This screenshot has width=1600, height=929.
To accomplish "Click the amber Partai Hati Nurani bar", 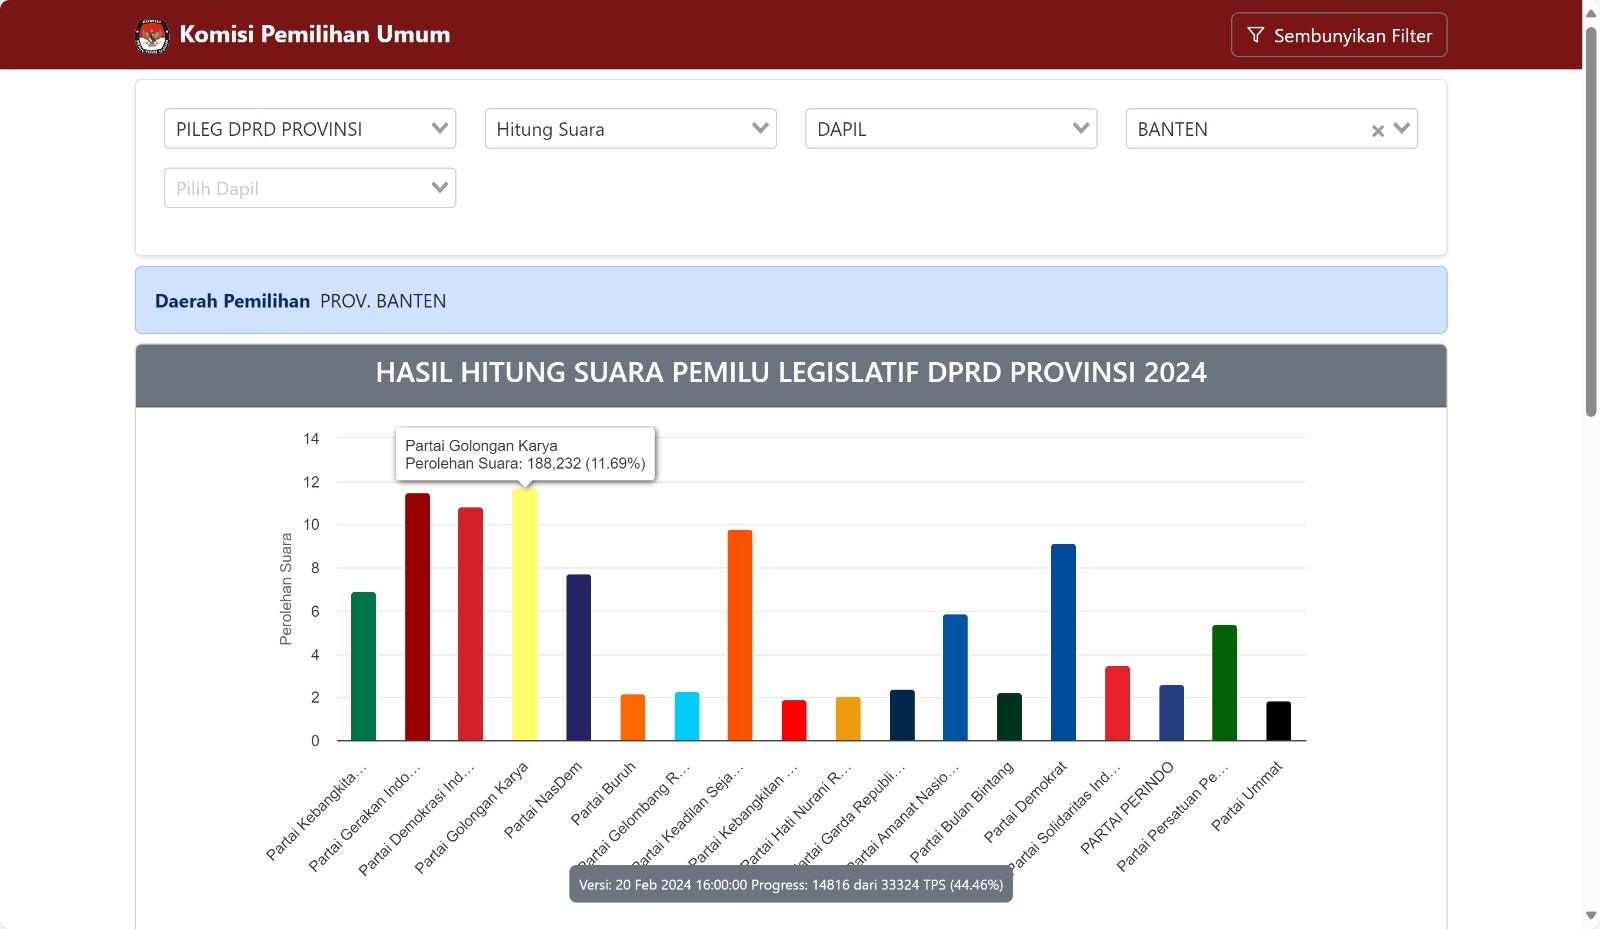I will [848, 719].
